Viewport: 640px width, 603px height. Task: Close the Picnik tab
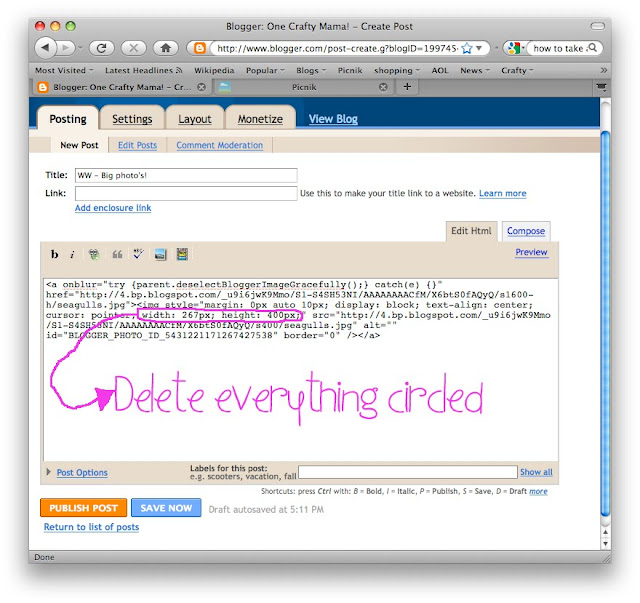tap(383, 87)
